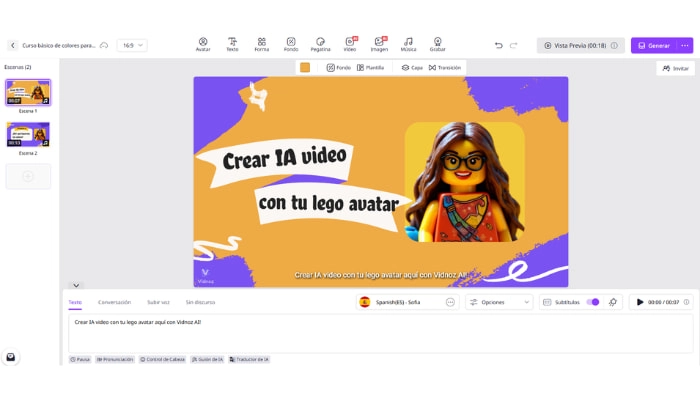700x400 pixels.
Task: Select the 'Crear IA video' text banner
Action: [284, 158]
